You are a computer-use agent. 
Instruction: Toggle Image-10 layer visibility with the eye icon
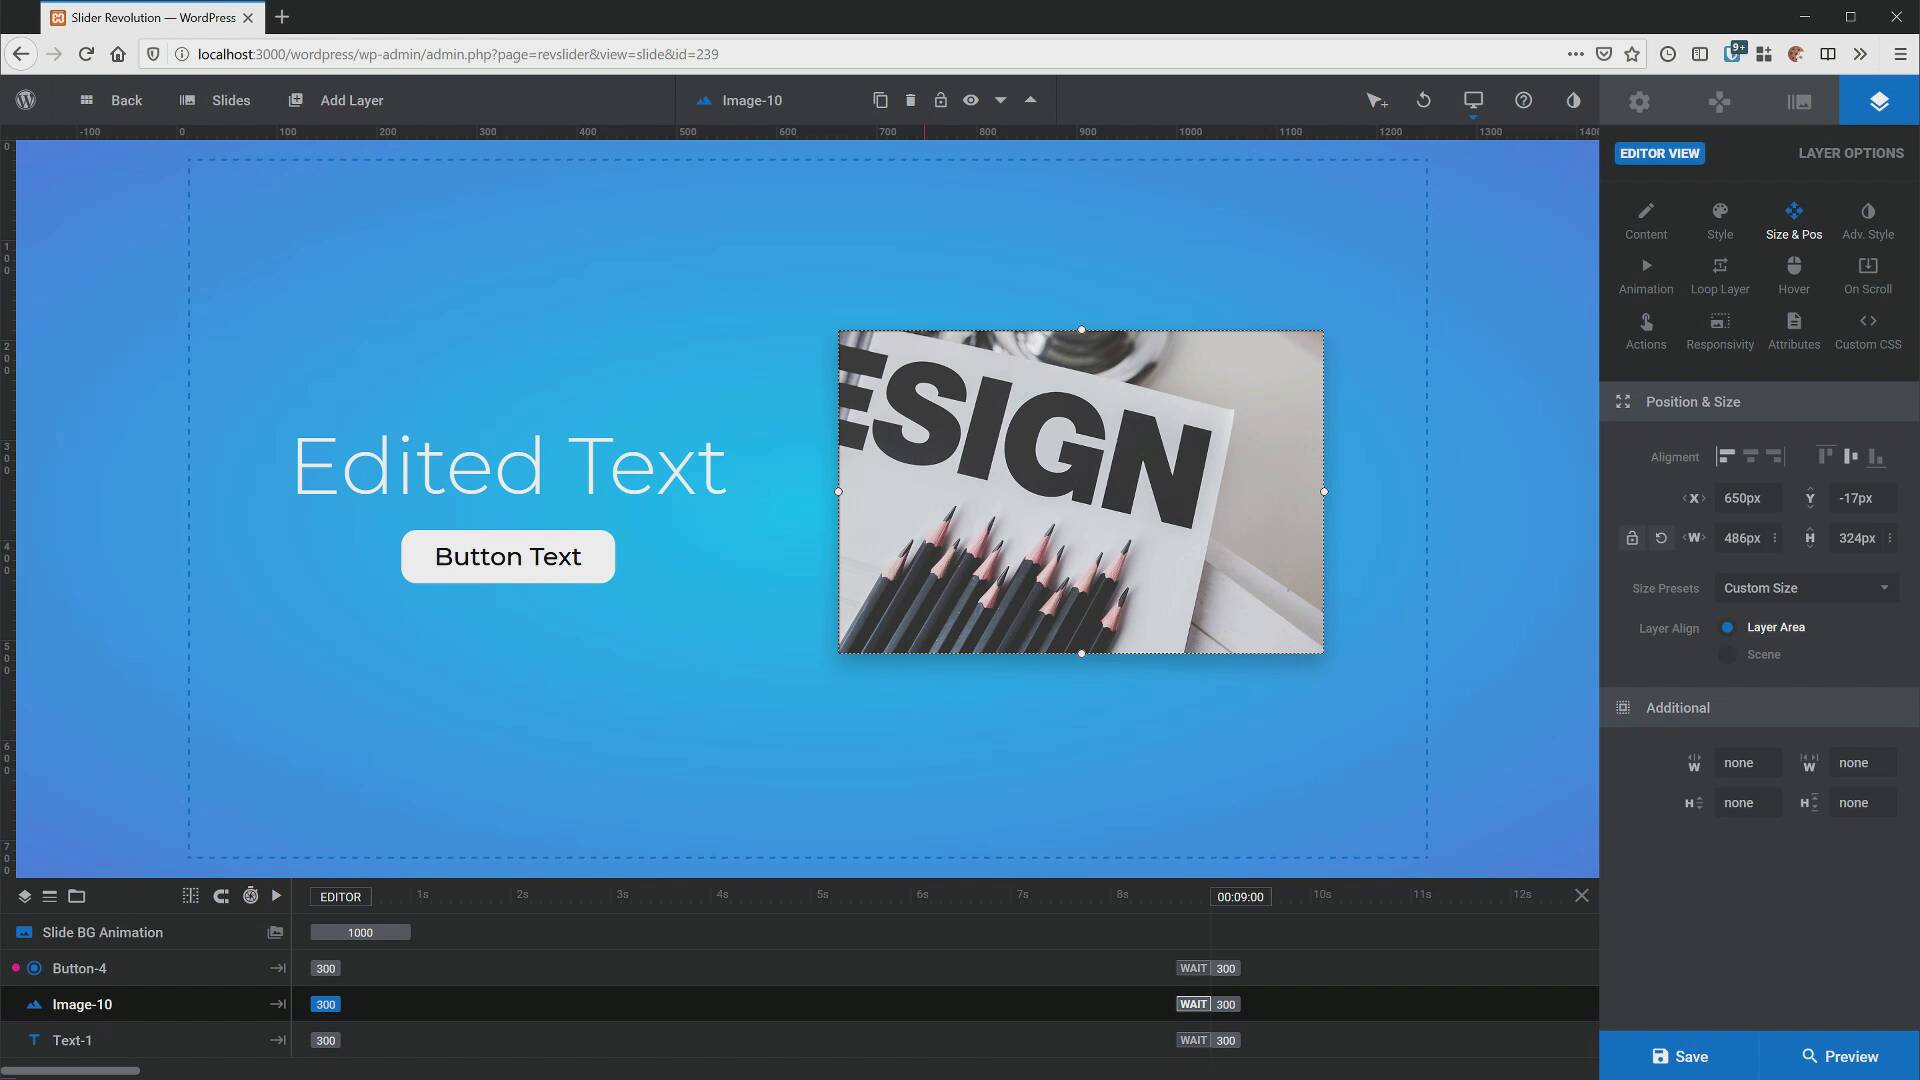[970, 100]
